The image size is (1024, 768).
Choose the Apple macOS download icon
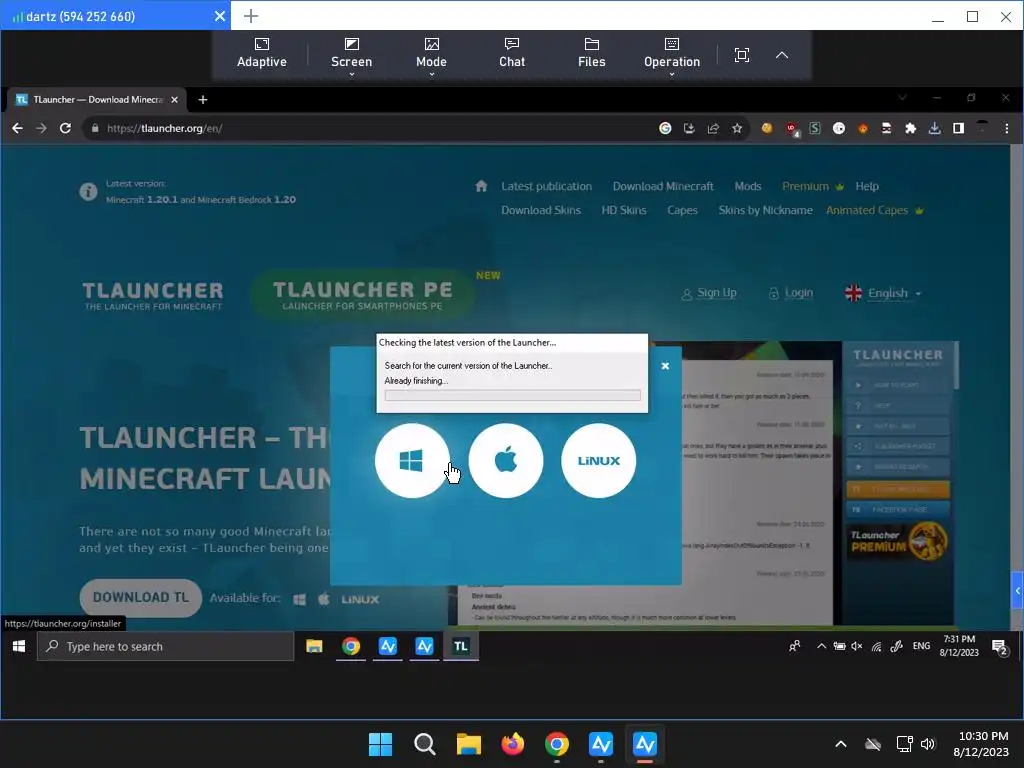coord(505,460)
